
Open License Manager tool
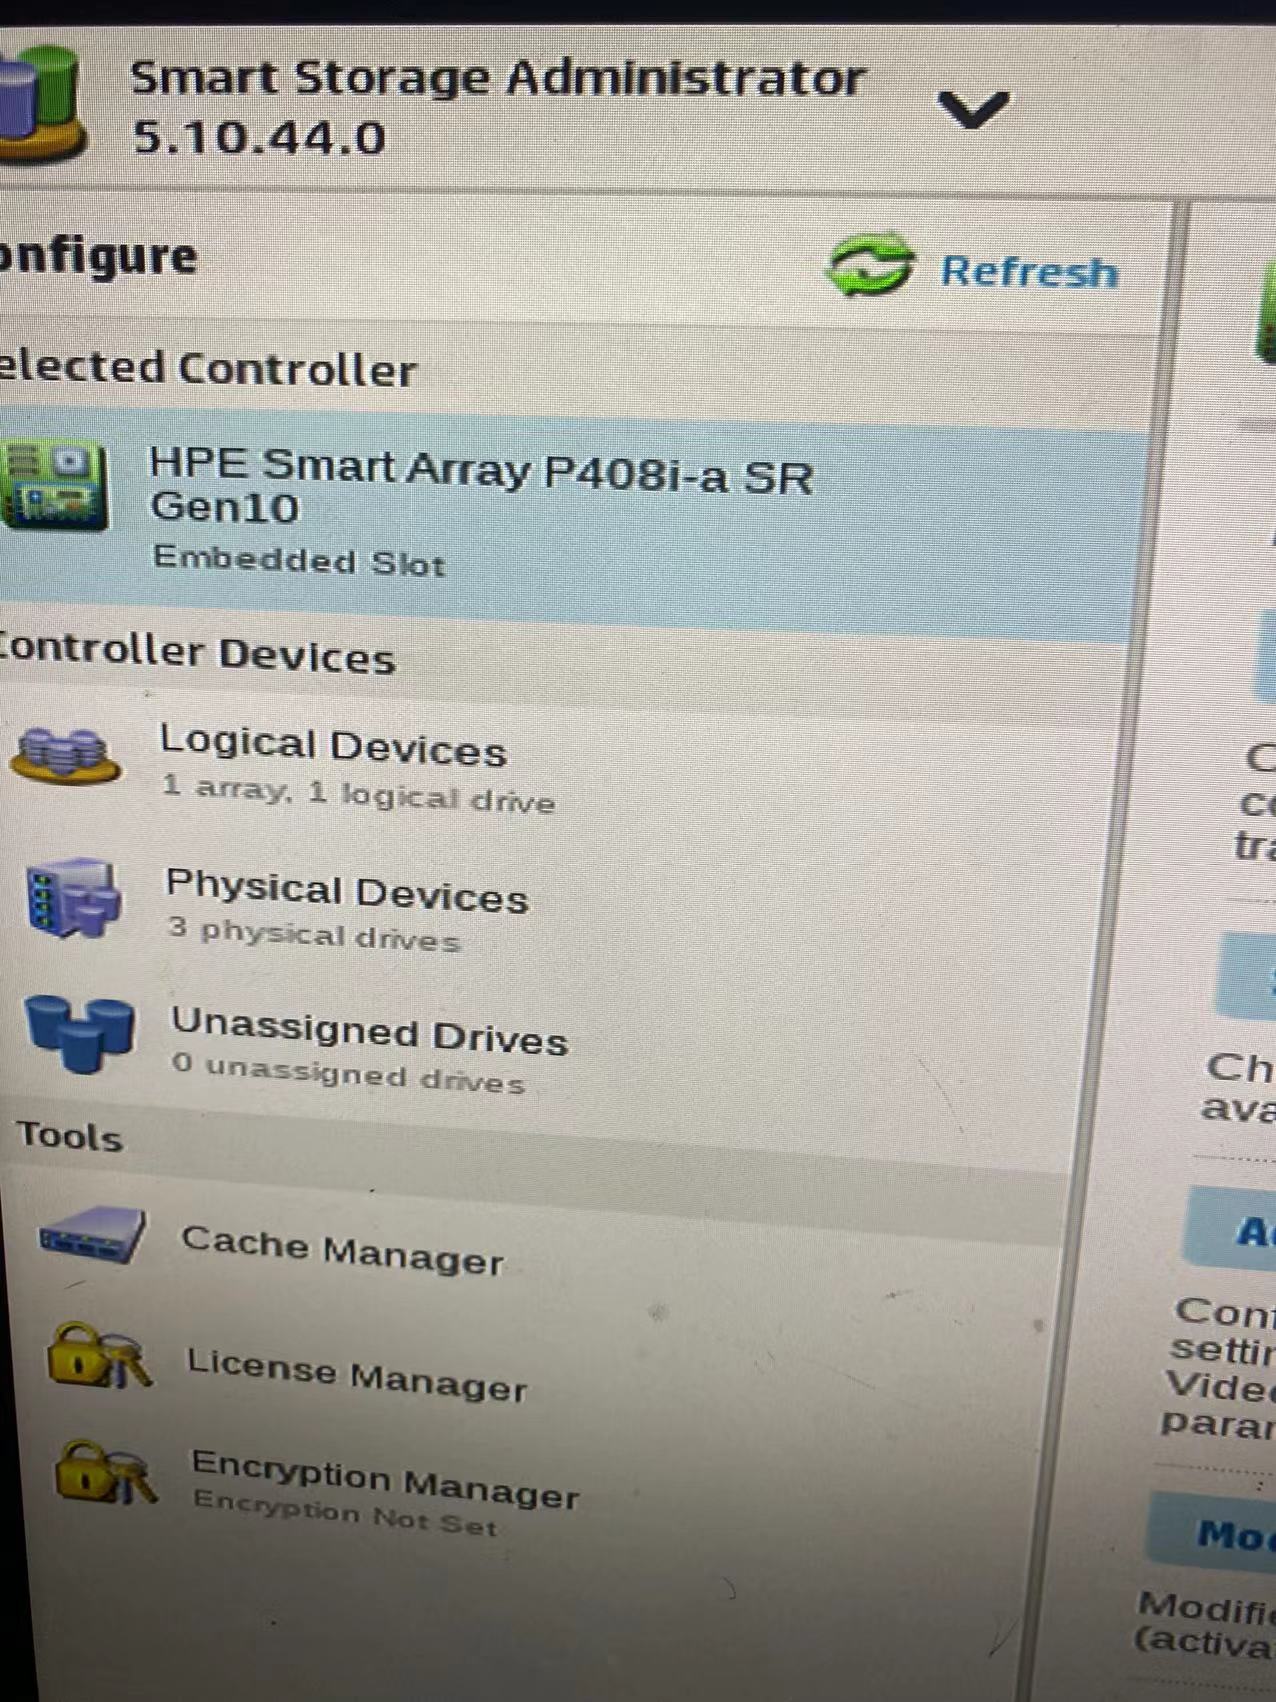coord(356,1374)
